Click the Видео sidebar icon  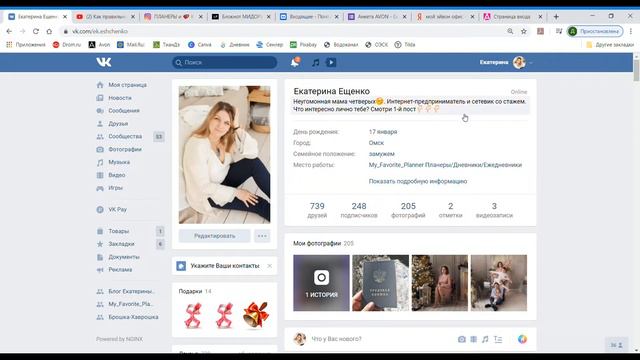100,175
